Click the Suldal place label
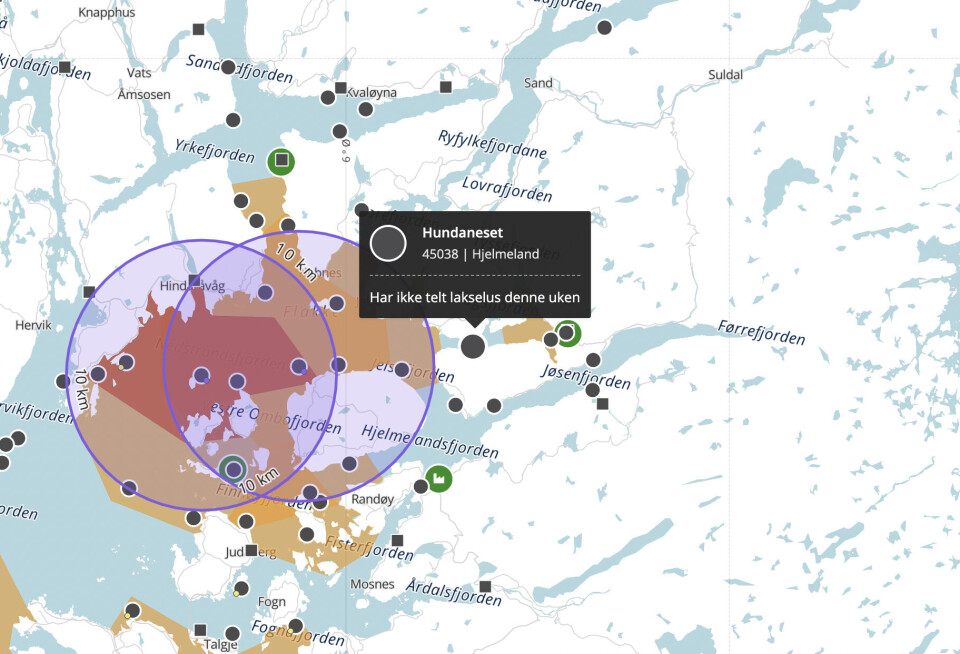 [x=725, y=75]
